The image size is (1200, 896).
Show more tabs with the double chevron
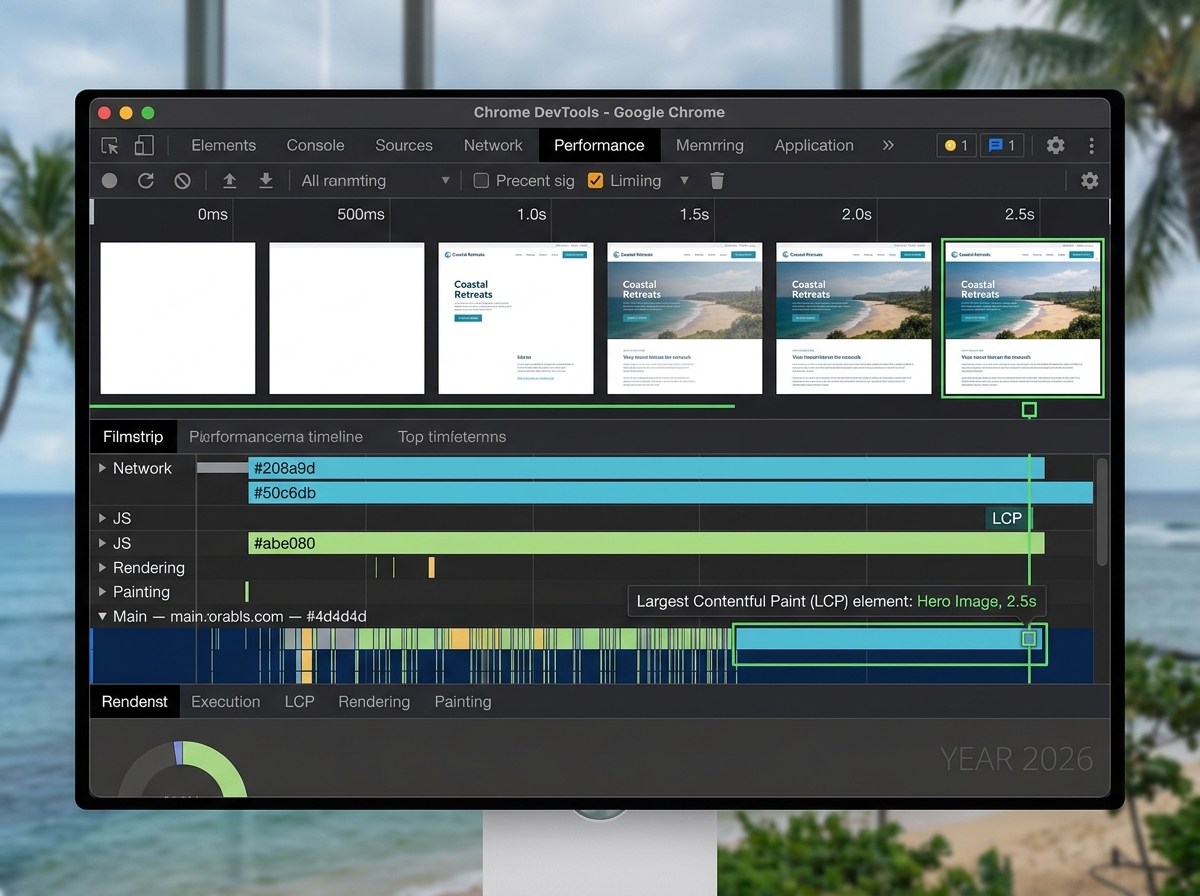coord(888,146)
